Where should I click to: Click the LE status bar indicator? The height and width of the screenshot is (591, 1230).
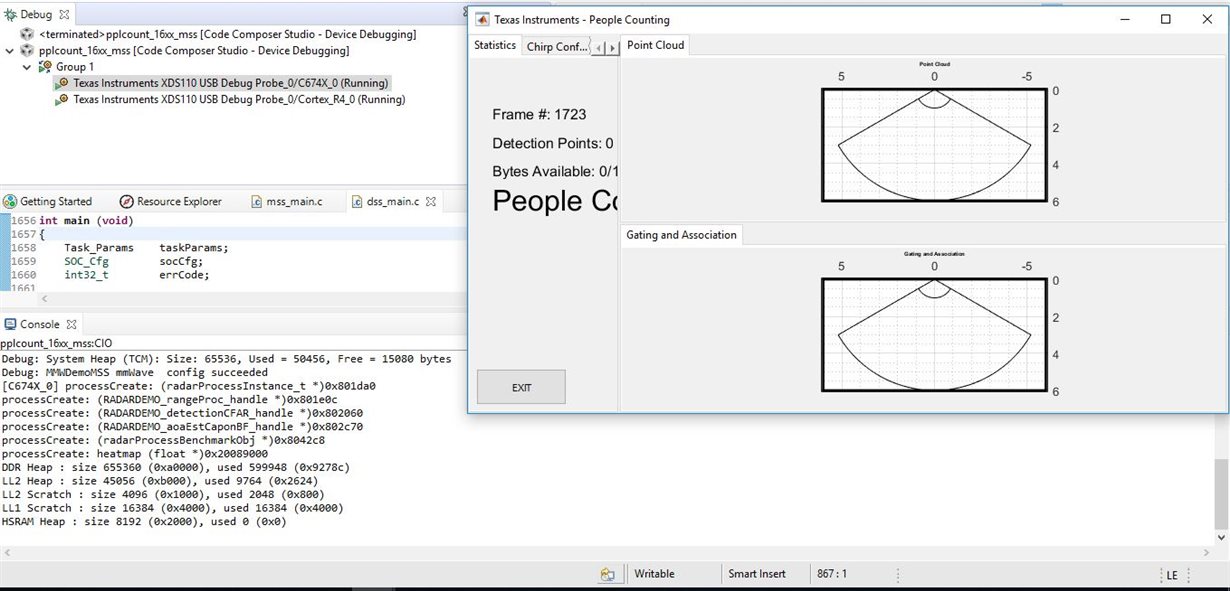click(1172, 575)
